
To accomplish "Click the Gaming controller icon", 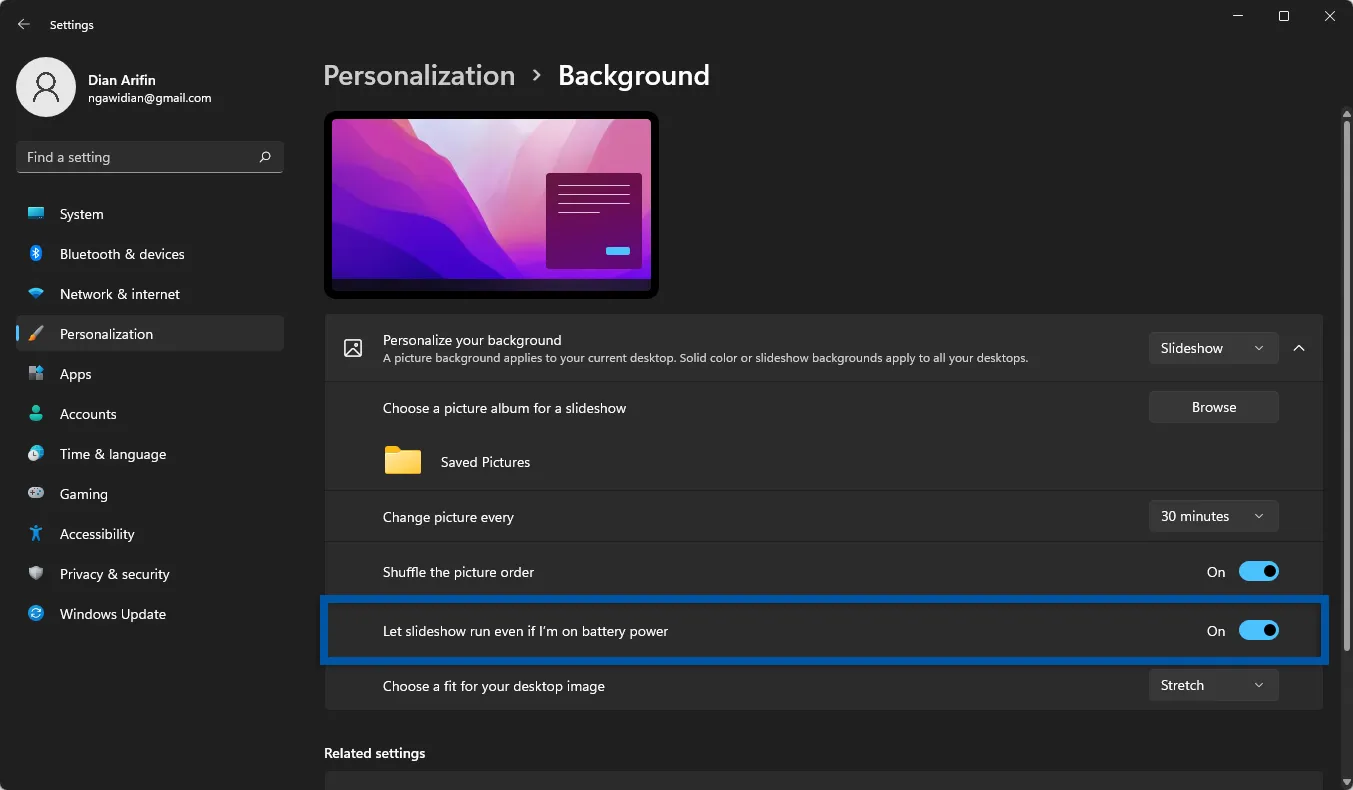I will (36, 494).
